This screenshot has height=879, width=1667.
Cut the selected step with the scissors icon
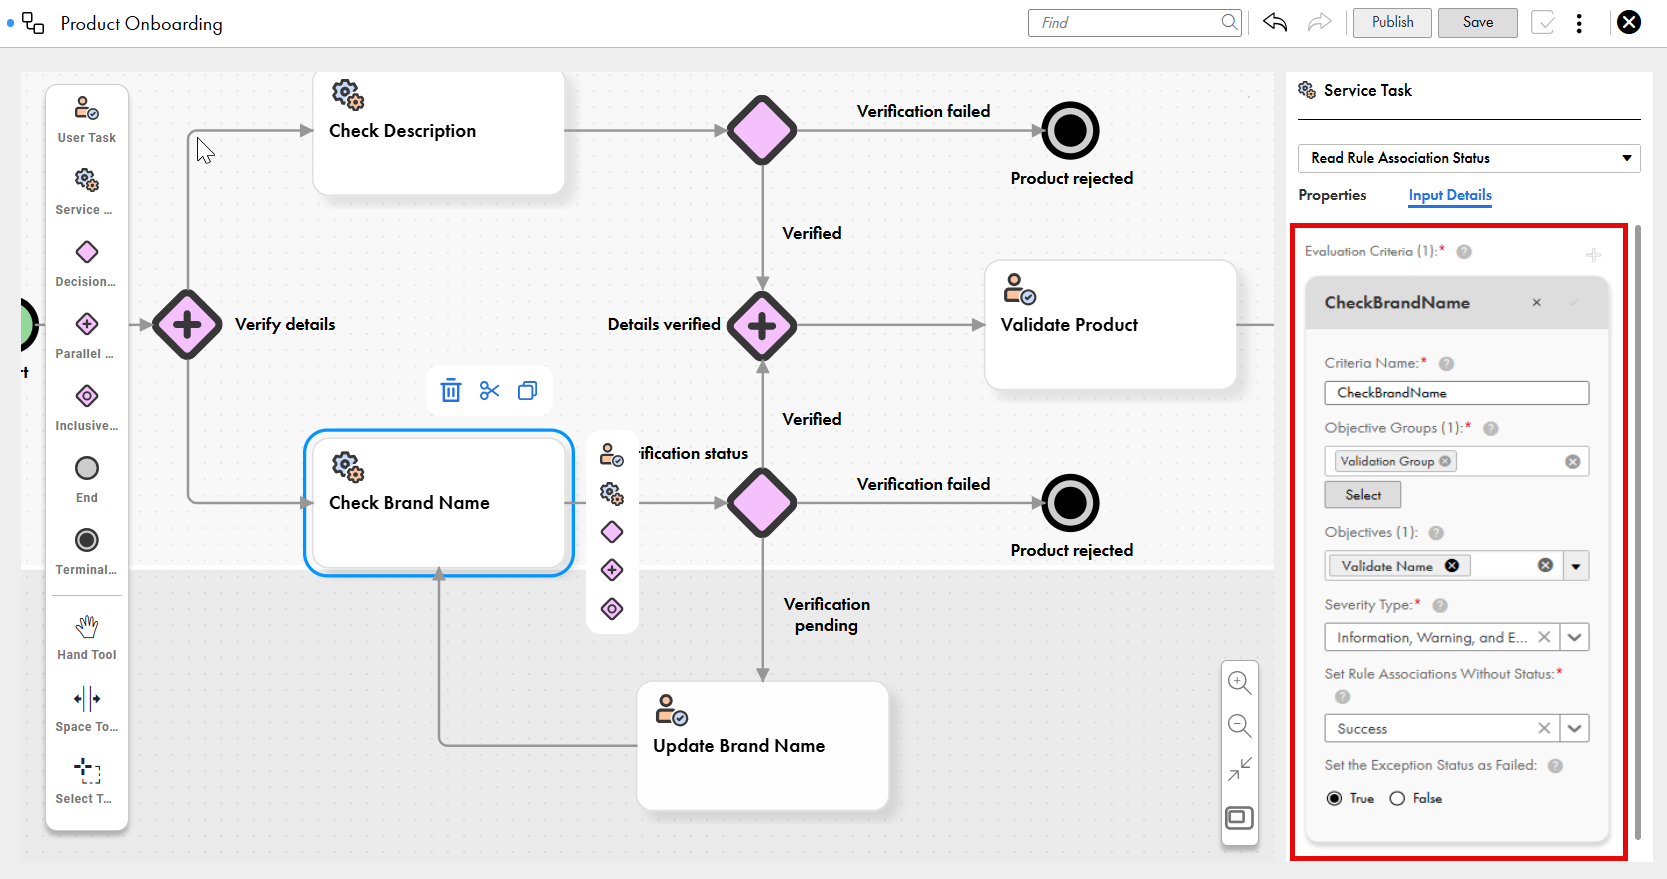click(489, 391)
